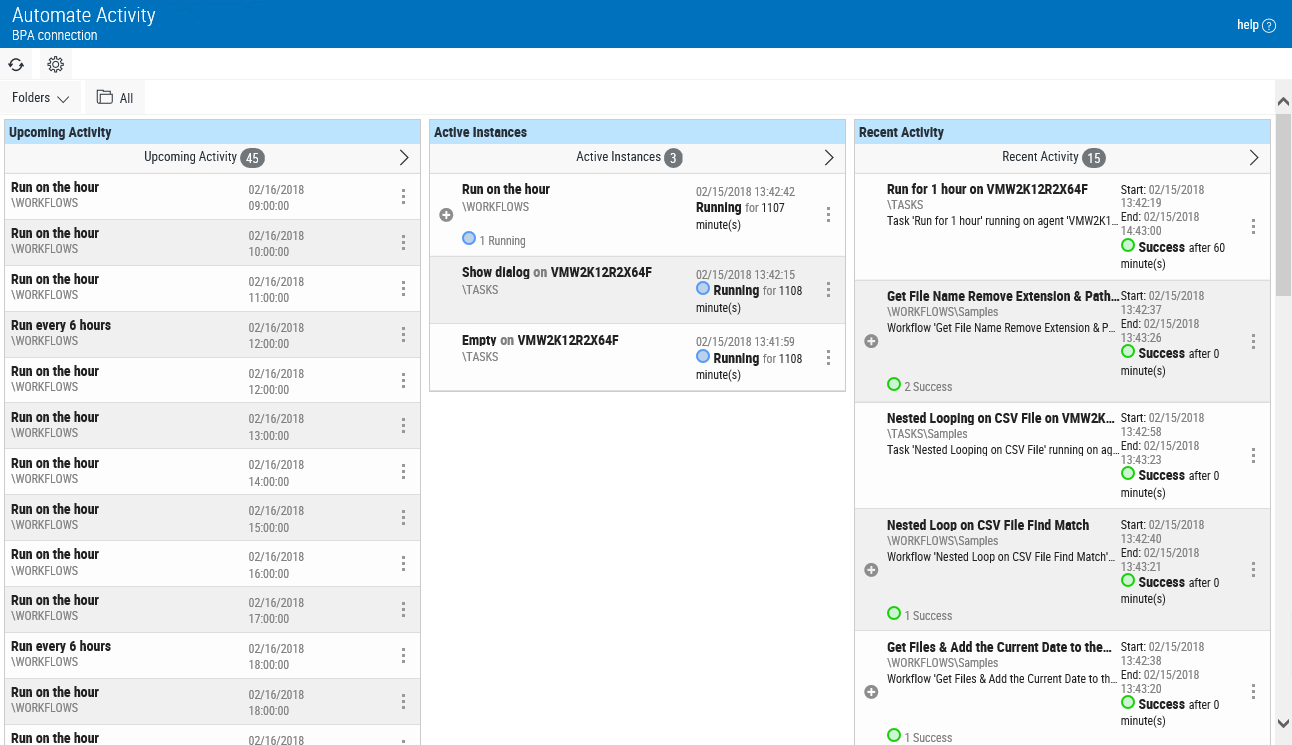This screenshot has height=745, width=1292.
Task: Click the refresh icon in the toolbar
Action: [16, 64]
